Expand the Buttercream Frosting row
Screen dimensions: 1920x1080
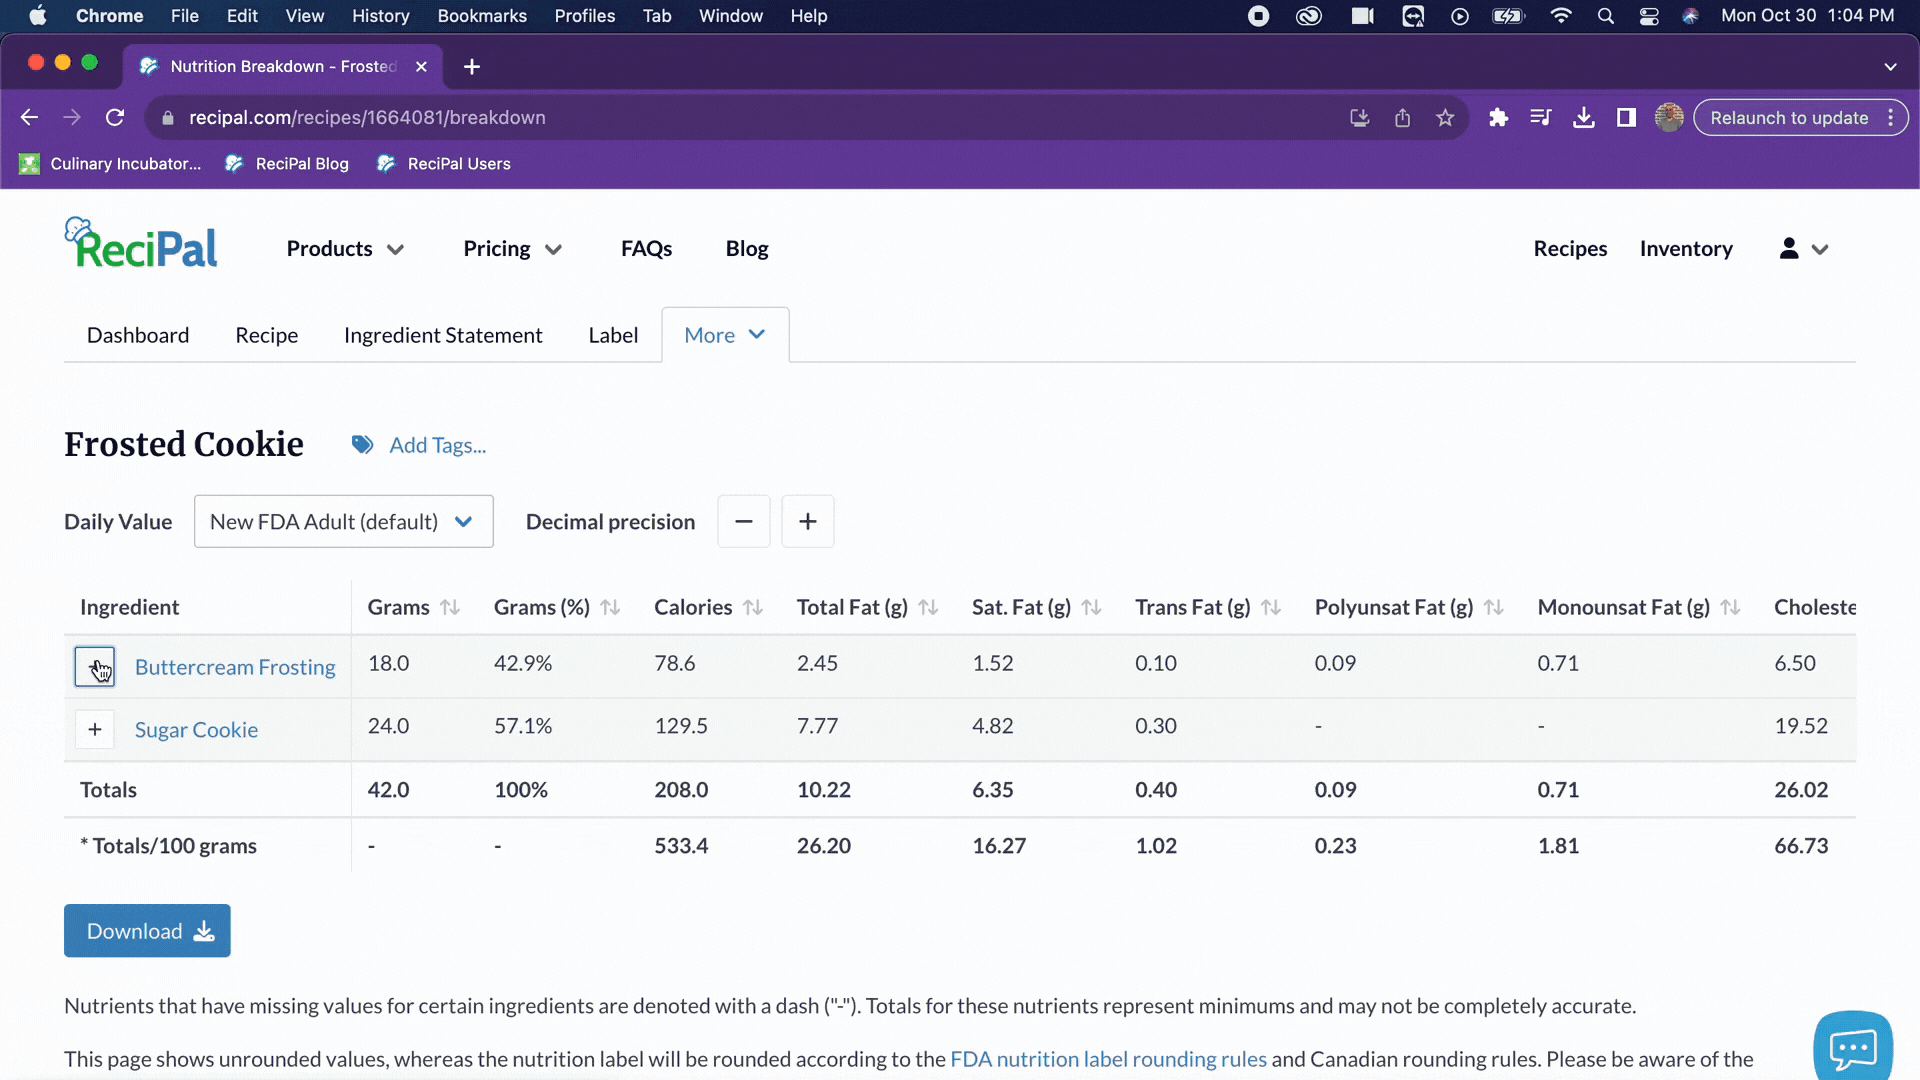coord(95,667)
